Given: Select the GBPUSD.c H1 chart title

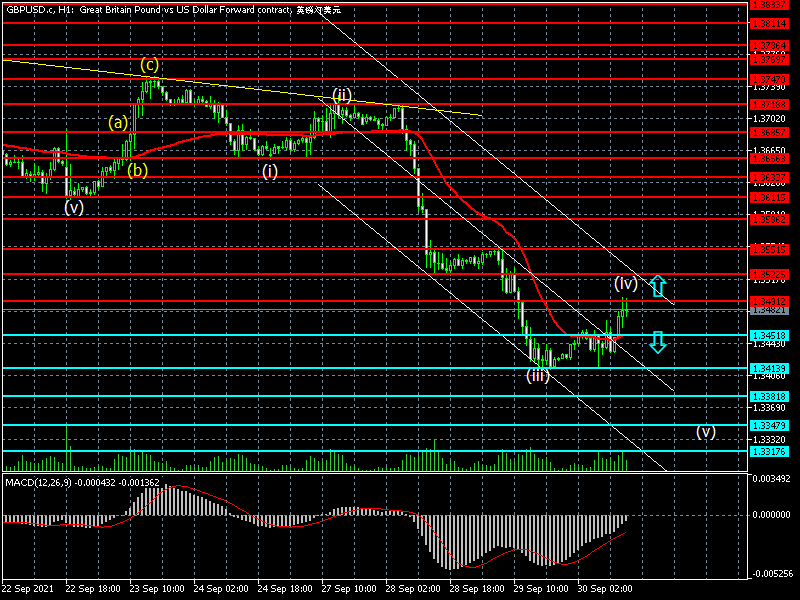Looking at the screenshot, I should 173,9.
